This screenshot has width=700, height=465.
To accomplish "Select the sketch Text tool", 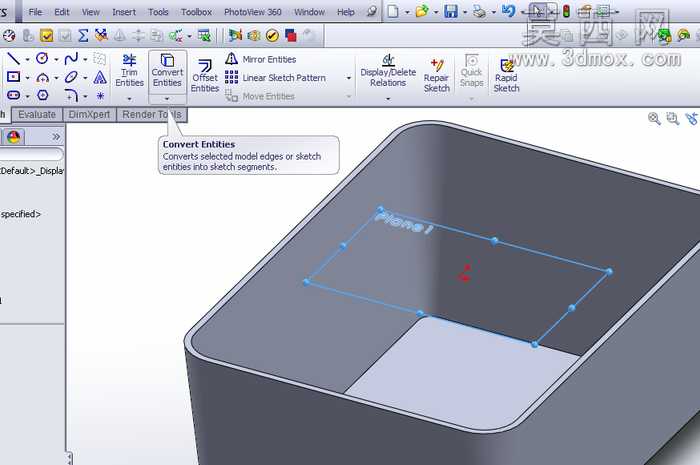I will tap(100, 78).
